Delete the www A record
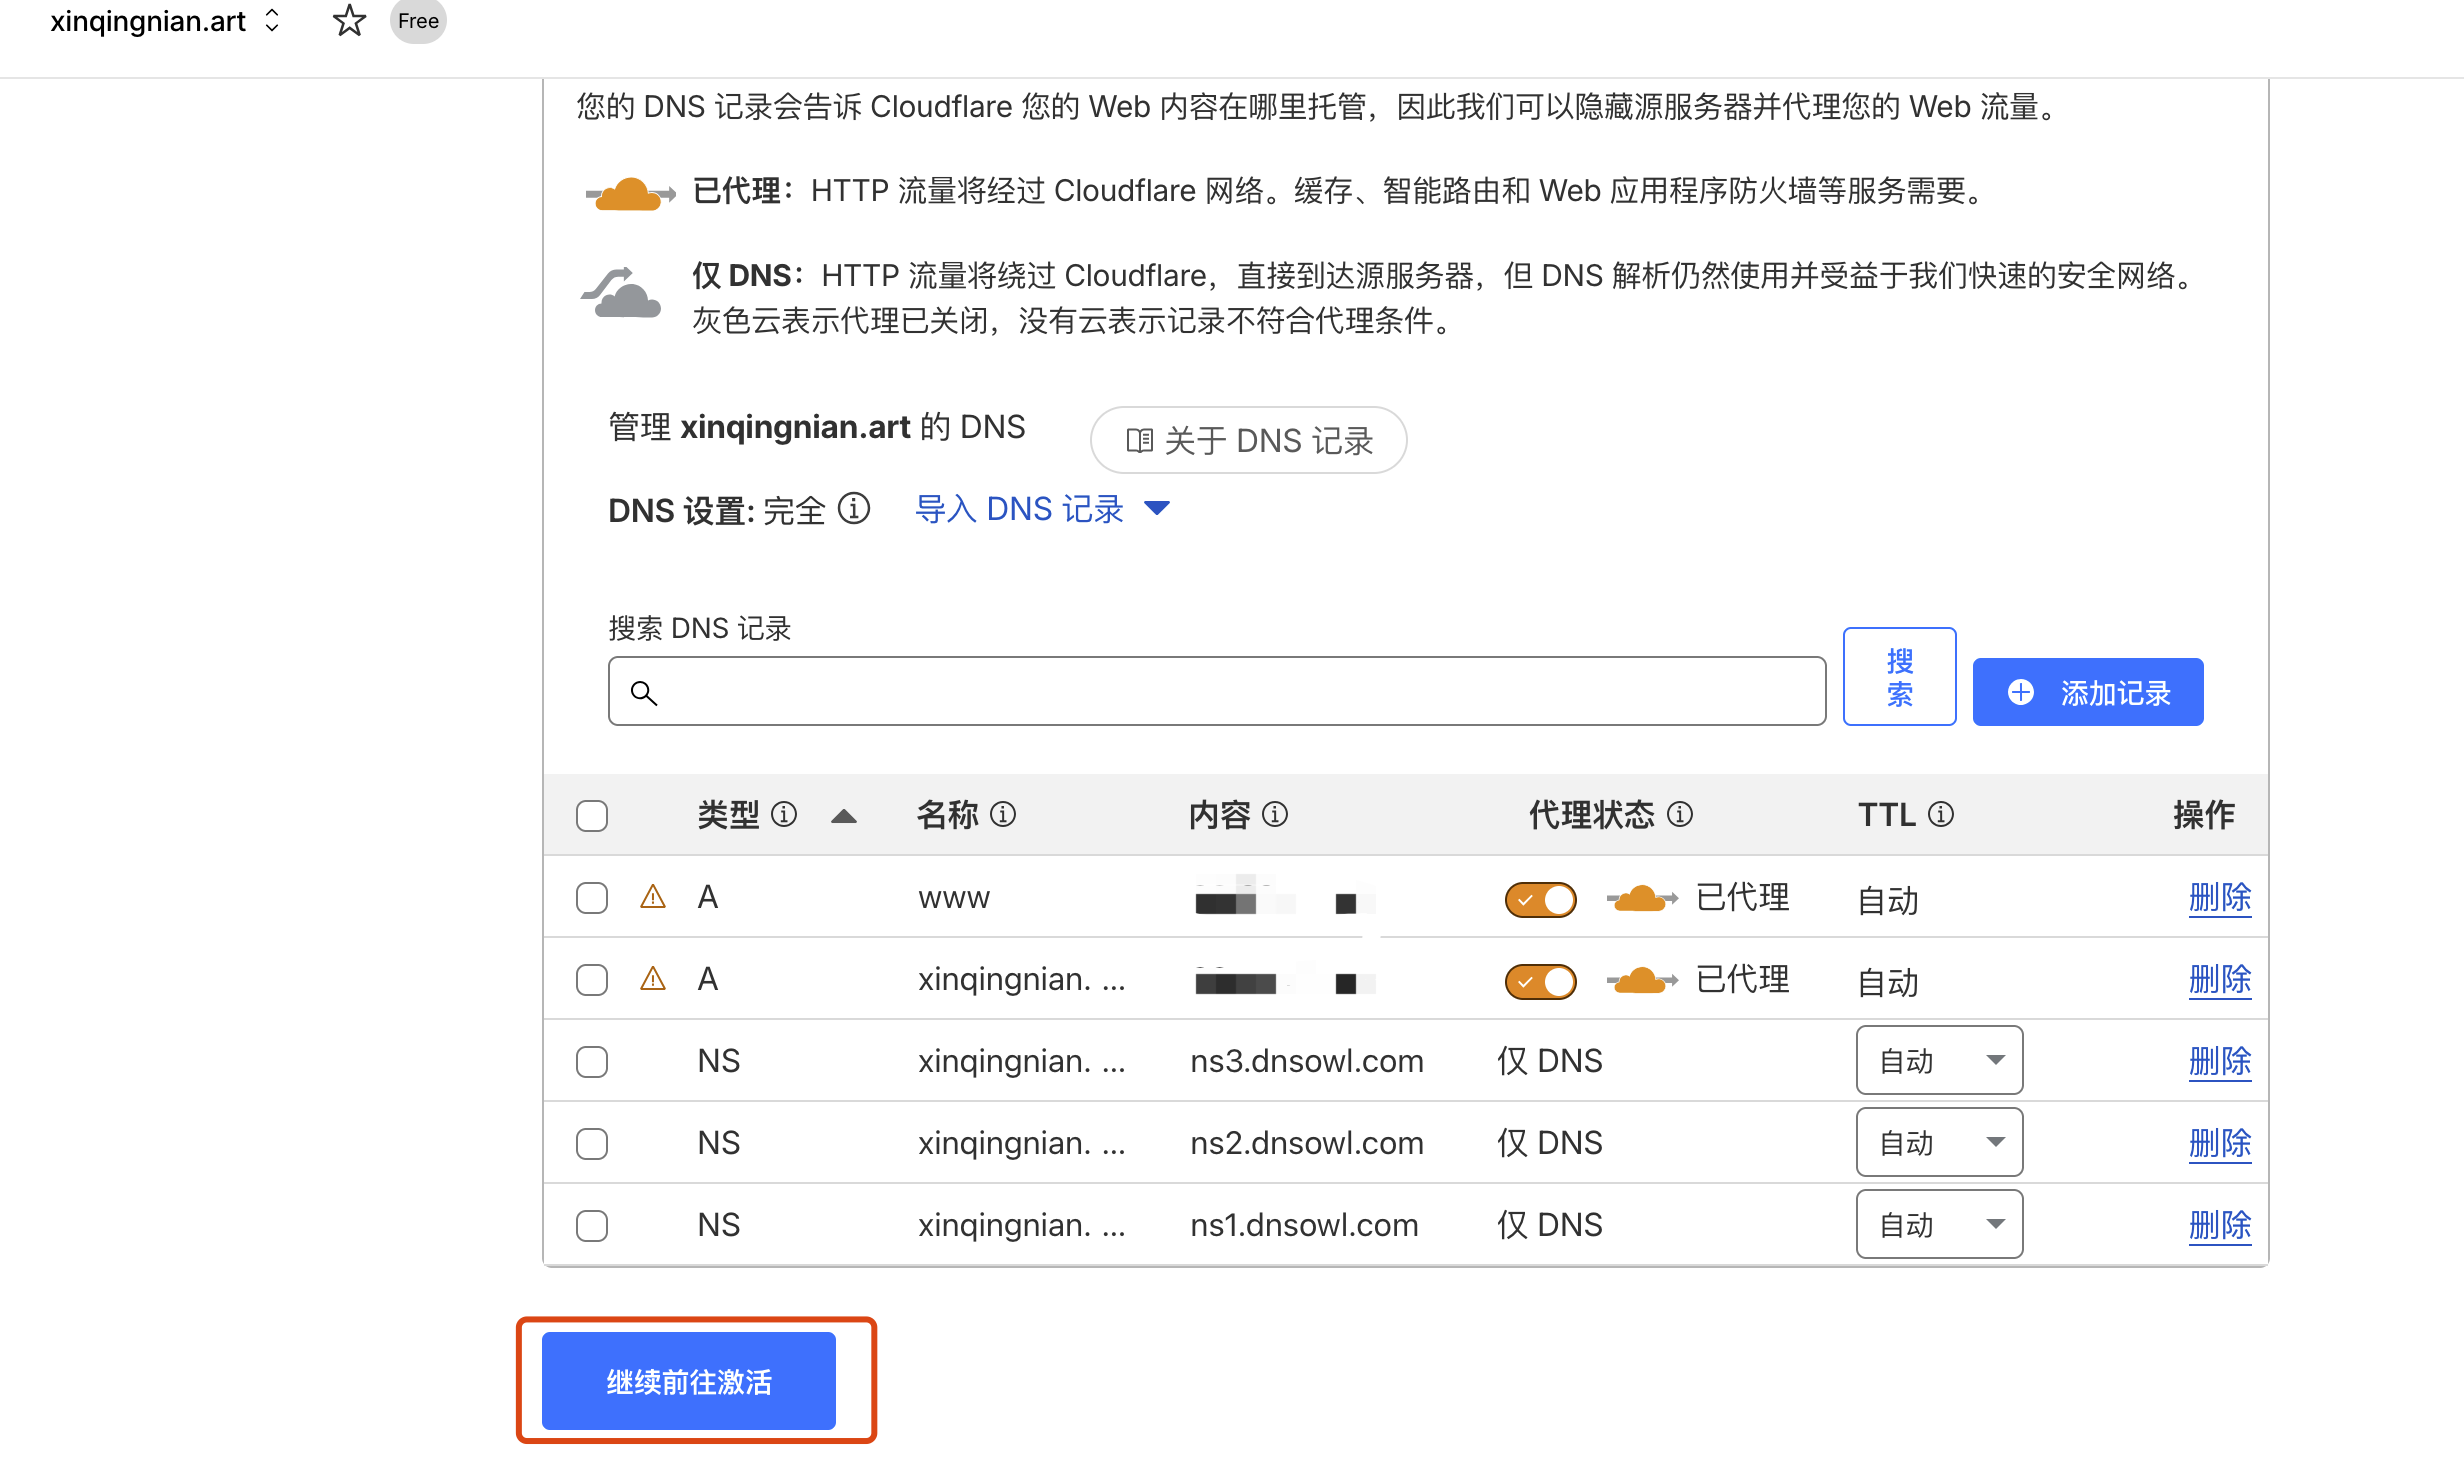This screenshot has width=2464, height=1458. pos(2220,898)
